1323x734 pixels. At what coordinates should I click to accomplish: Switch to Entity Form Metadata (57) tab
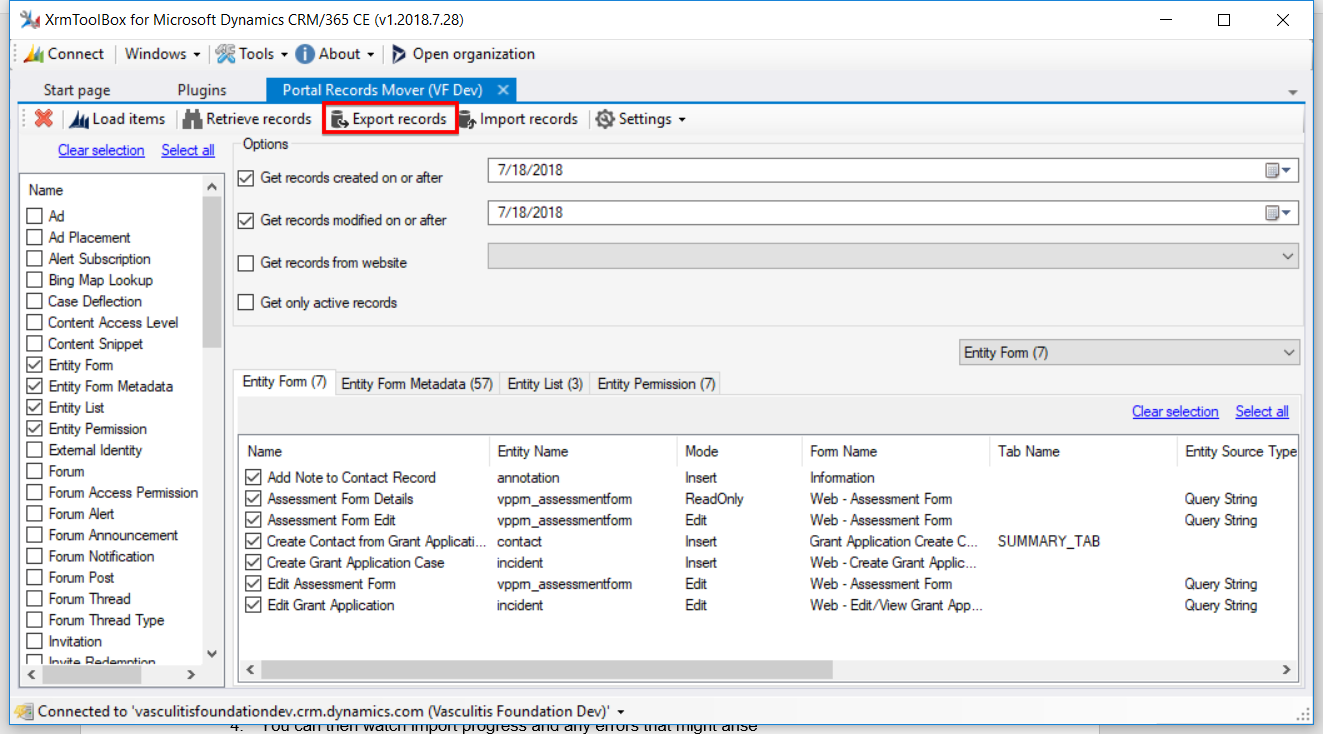[417, 384]
